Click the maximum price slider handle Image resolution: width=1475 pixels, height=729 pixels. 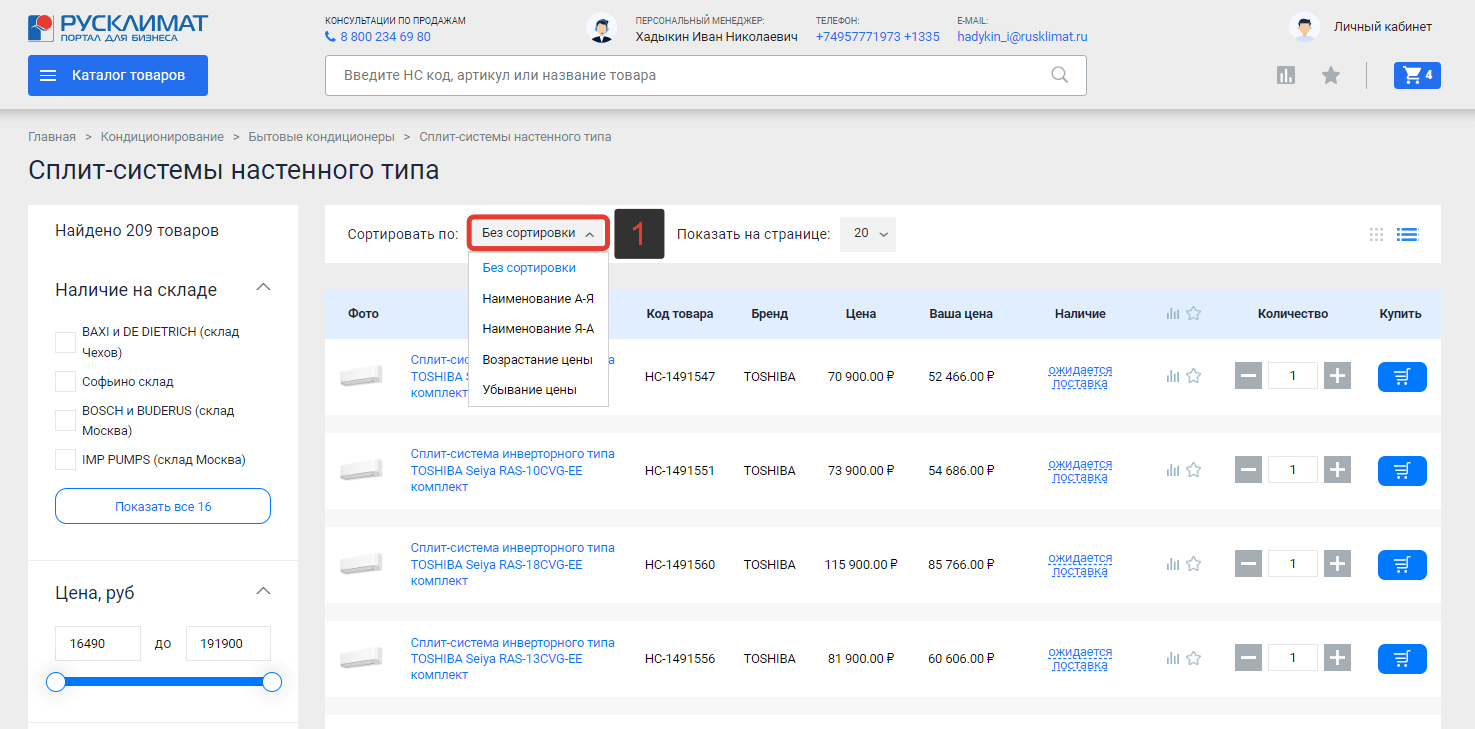tap(271, 682)
